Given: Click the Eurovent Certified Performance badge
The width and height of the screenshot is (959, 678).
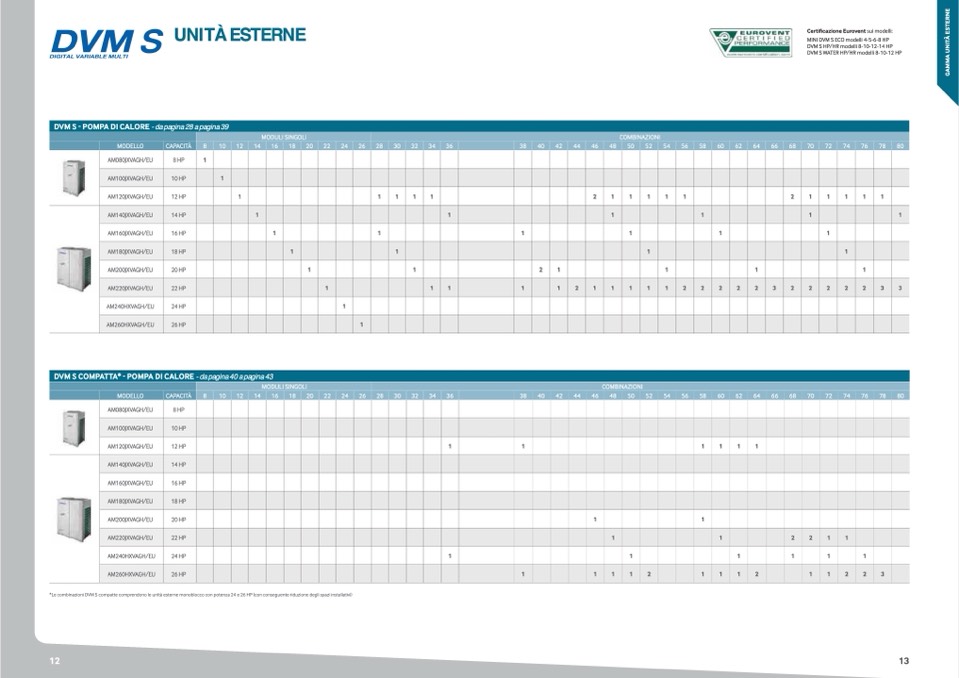Looking at the screenshot, I should coord(750,42).
